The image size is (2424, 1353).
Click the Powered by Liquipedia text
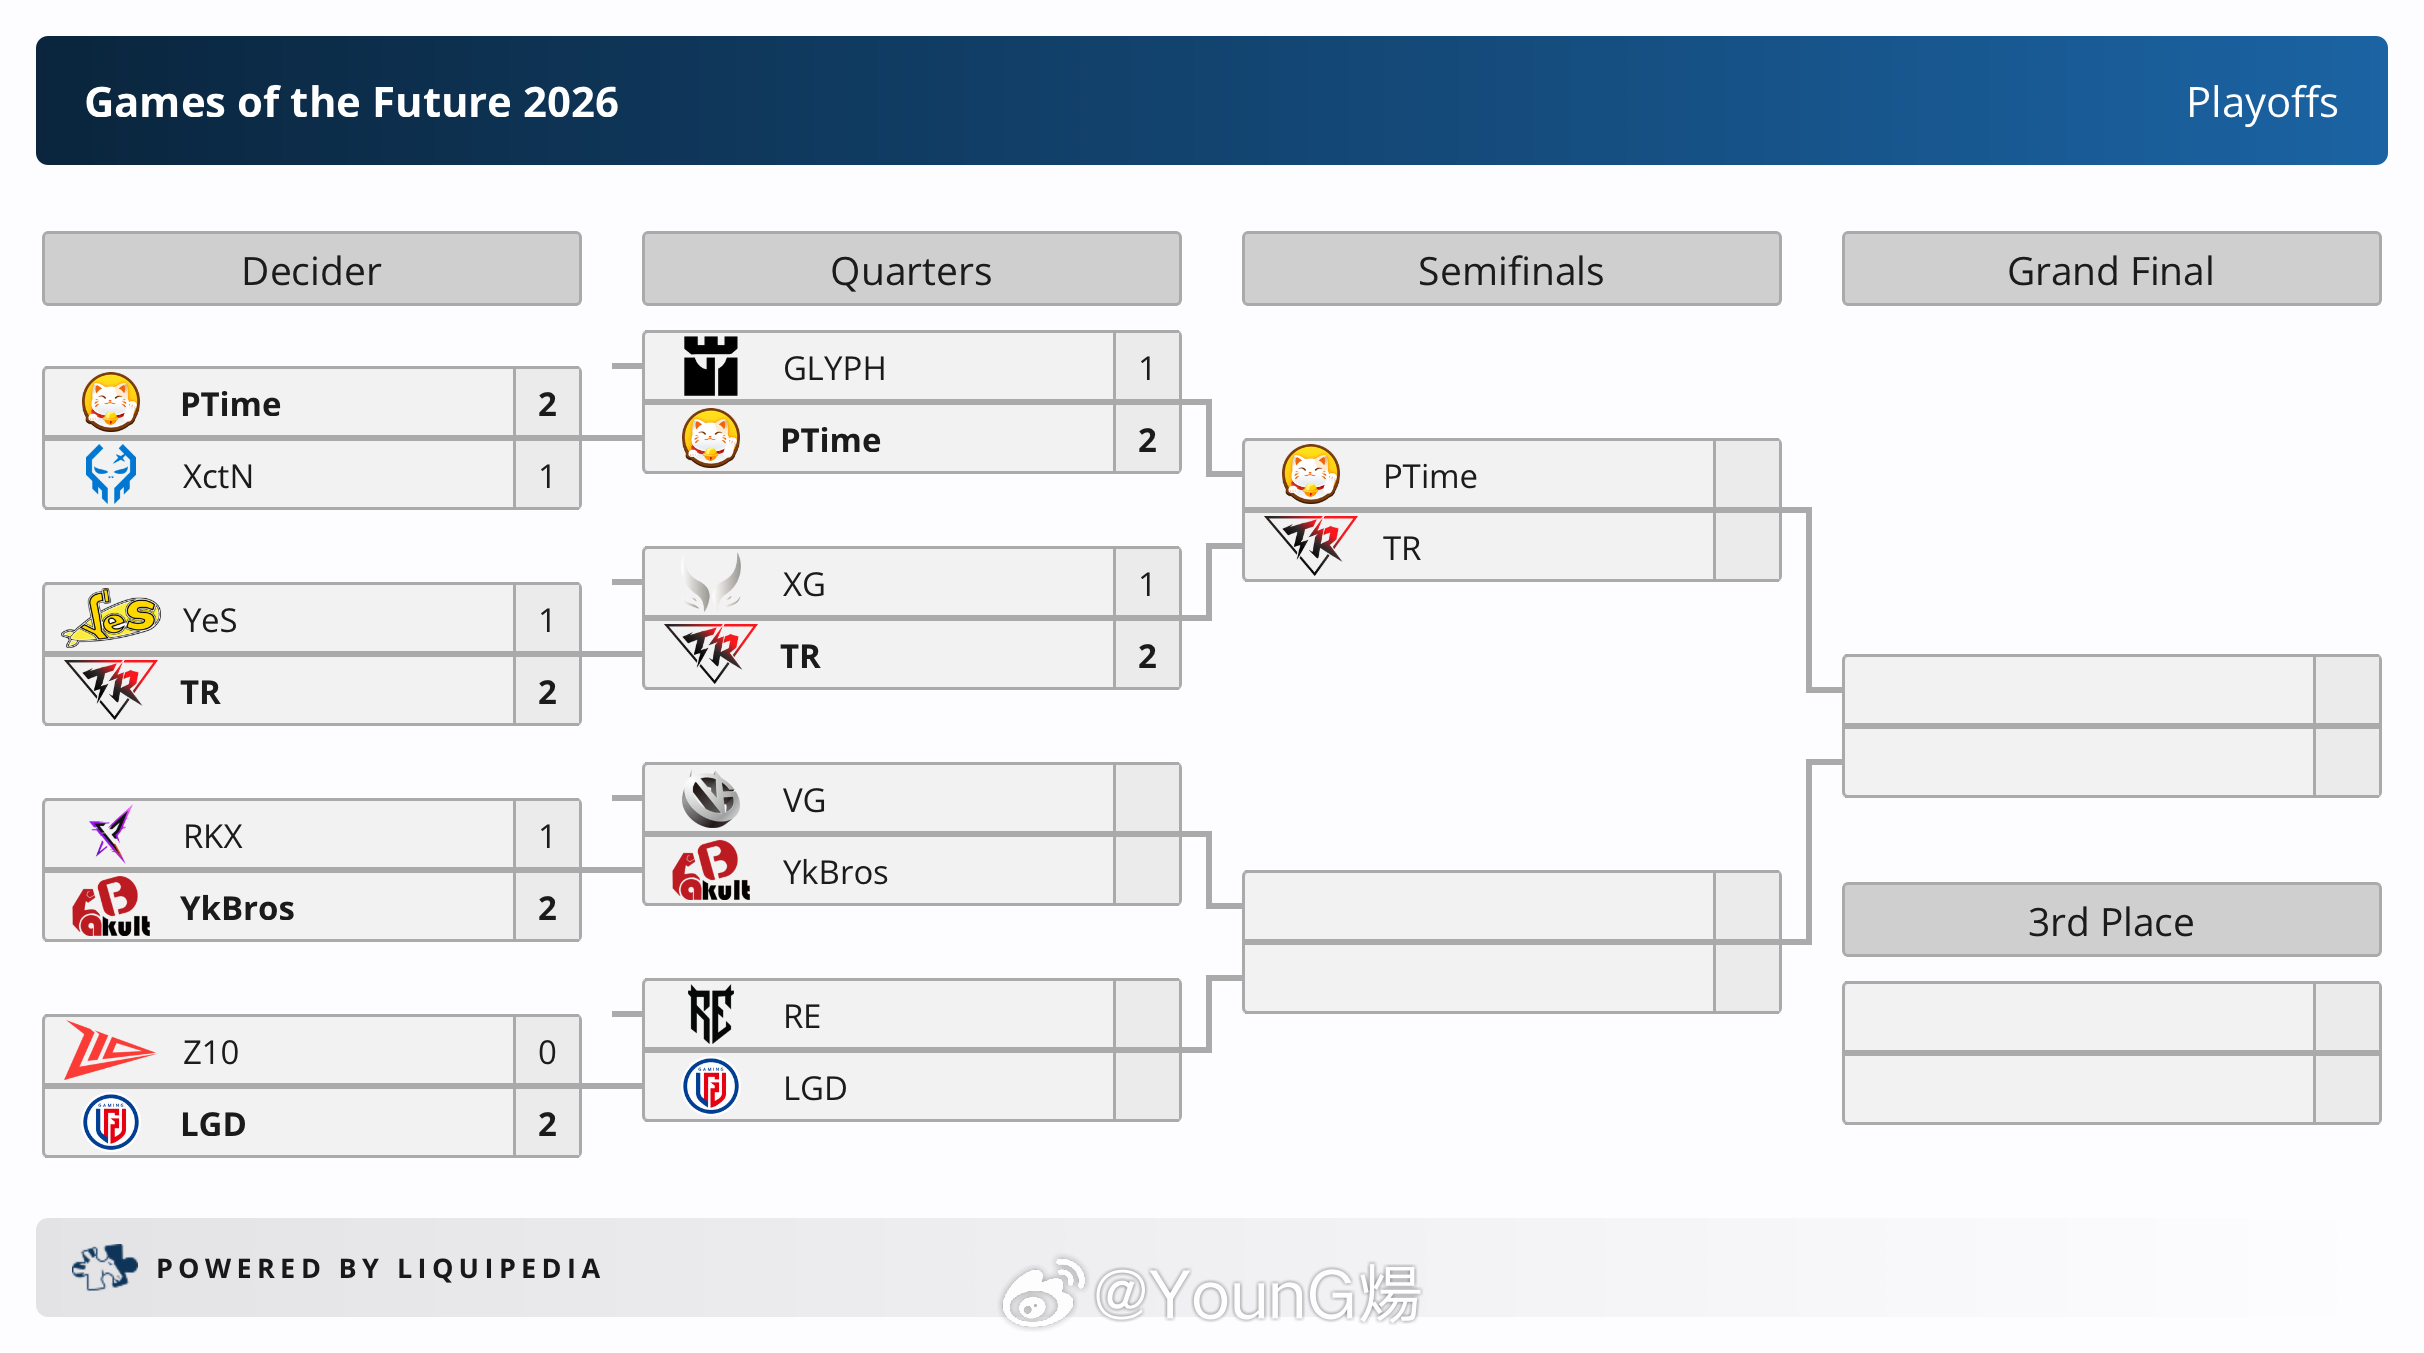click(x=380, y=1268)
